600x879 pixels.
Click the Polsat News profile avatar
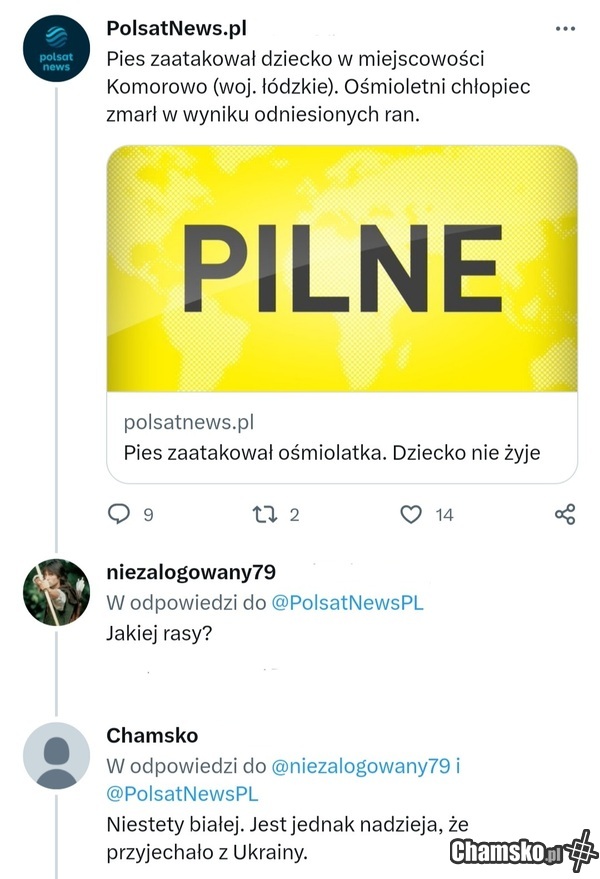click(56, 49)
